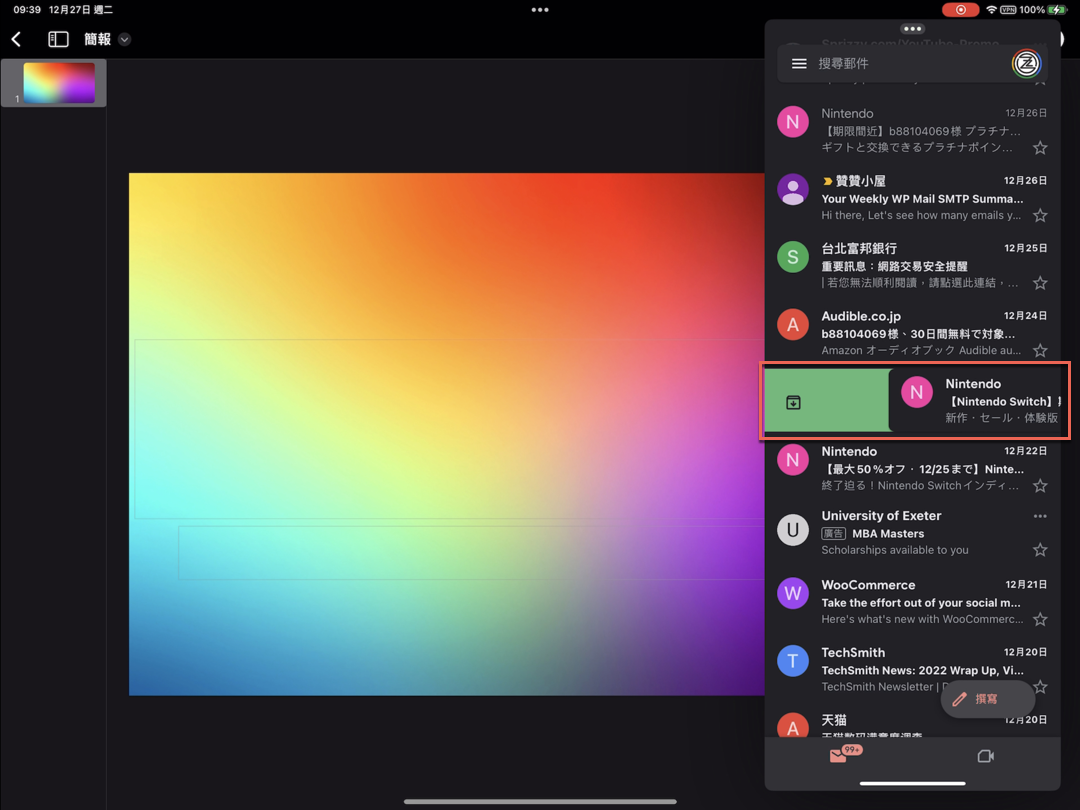The width and height of the screenshot is (1080, 810).
Task: Star the Audible.co.jp email
Action: 1040,351
